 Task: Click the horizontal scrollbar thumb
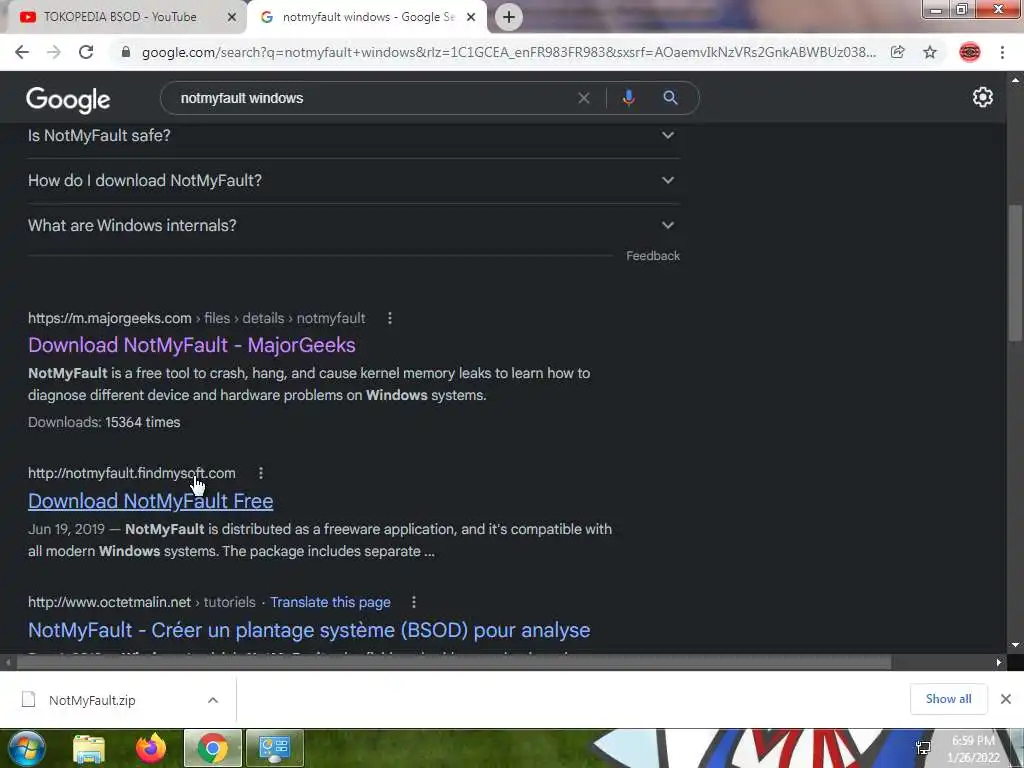point(454,662)
